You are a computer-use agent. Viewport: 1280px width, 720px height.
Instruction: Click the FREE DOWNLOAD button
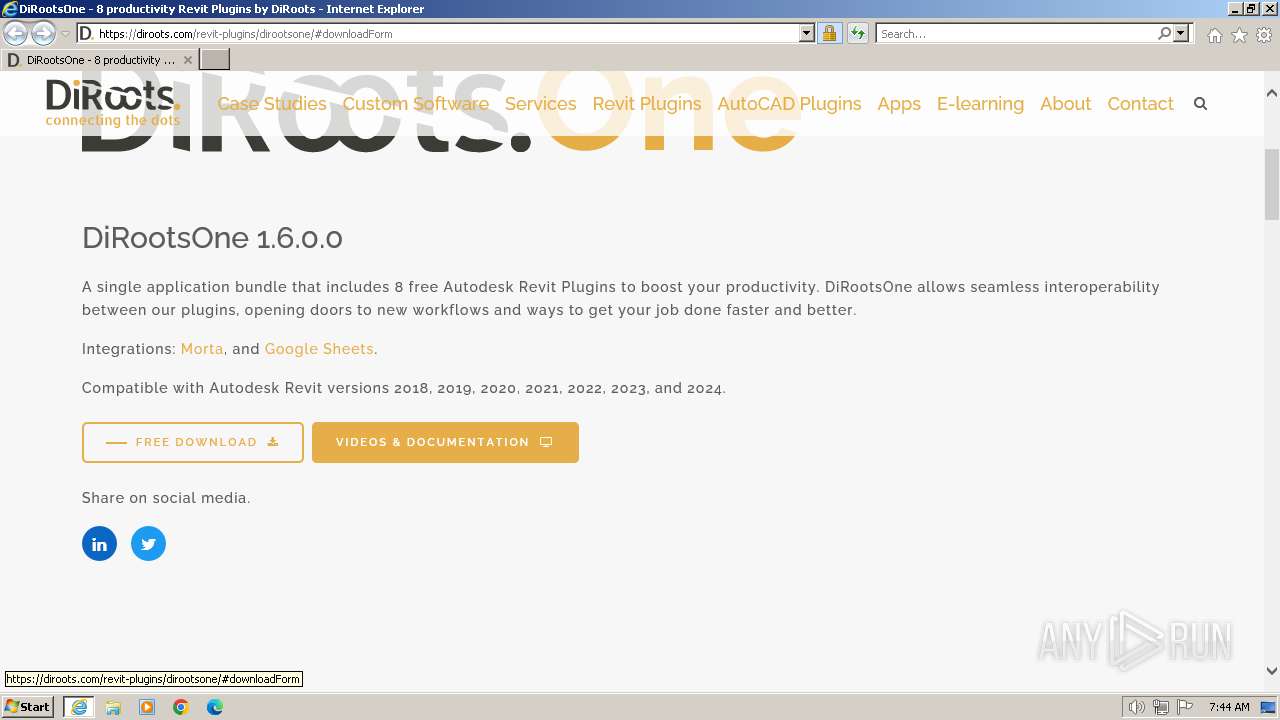click(x=193, y=442)
